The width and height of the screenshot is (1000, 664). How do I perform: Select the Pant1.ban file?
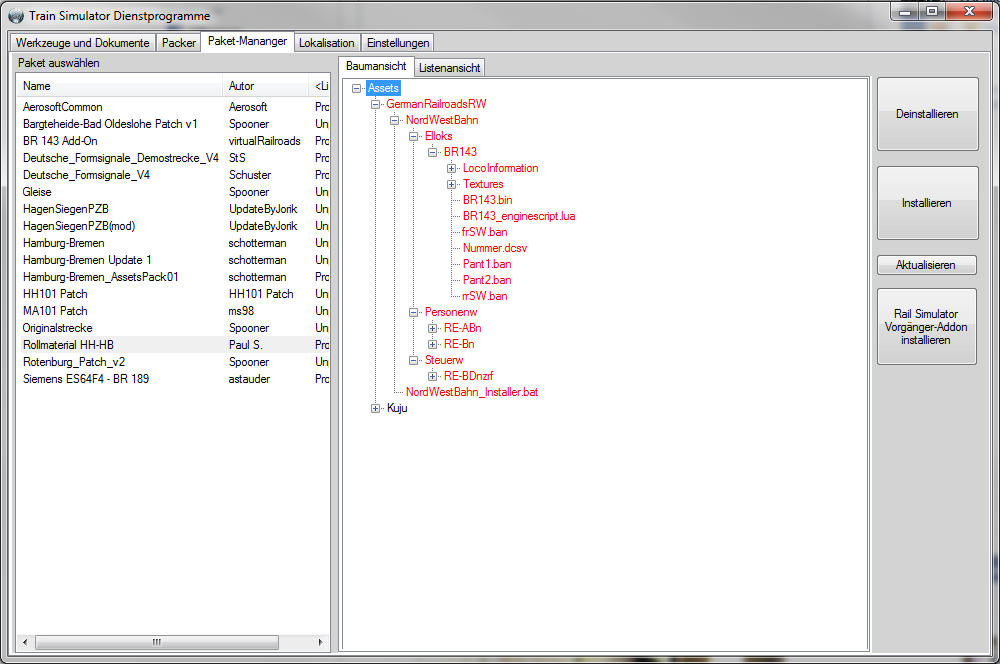[x=487, y=264]
